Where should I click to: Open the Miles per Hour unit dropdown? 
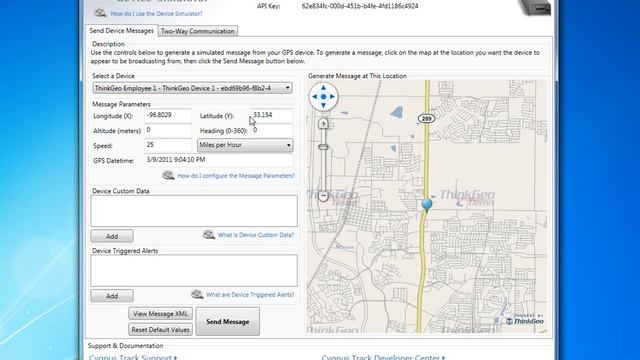245,145
